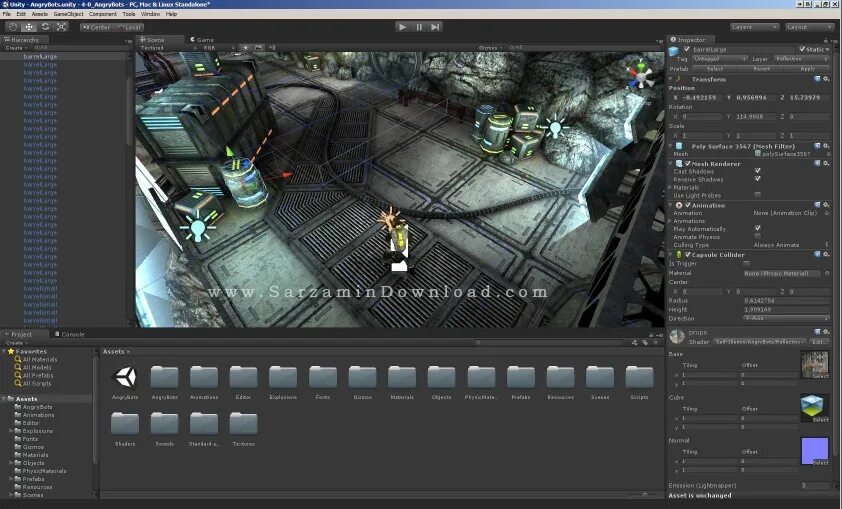The image size is (842, 509).
Task: Click the Prefab Revert button
Action: tap(761, 69)
